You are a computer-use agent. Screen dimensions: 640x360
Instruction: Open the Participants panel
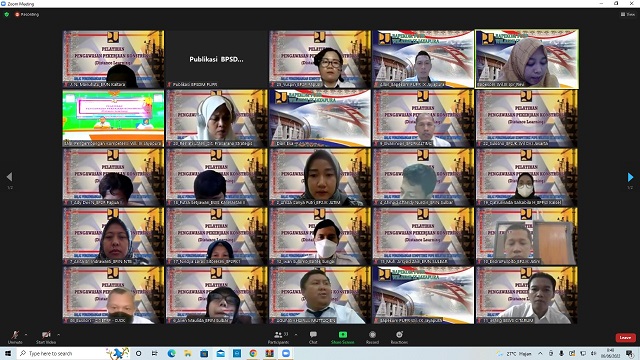point(279,337)
